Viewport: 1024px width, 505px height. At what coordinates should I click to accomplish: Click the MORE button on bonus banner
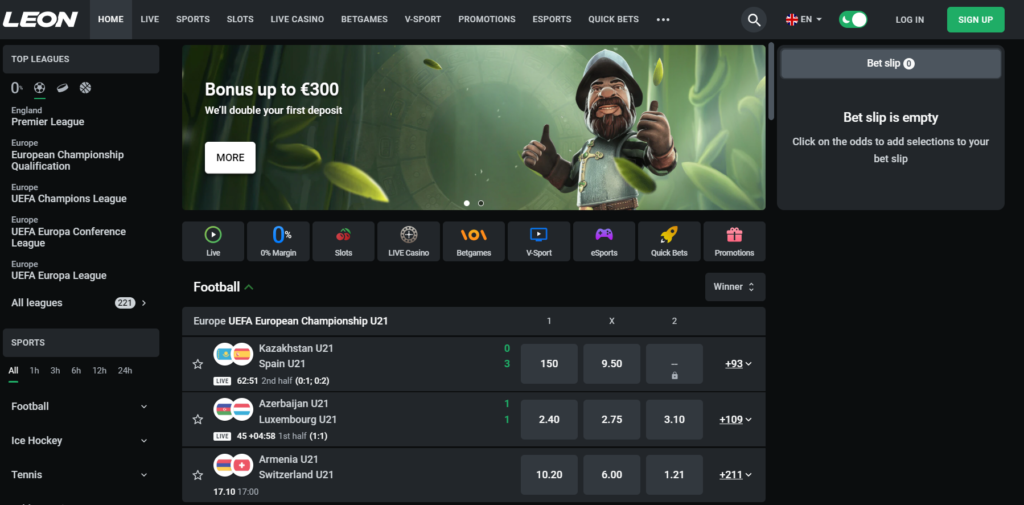pyautogui.click(x=230, y=157)
